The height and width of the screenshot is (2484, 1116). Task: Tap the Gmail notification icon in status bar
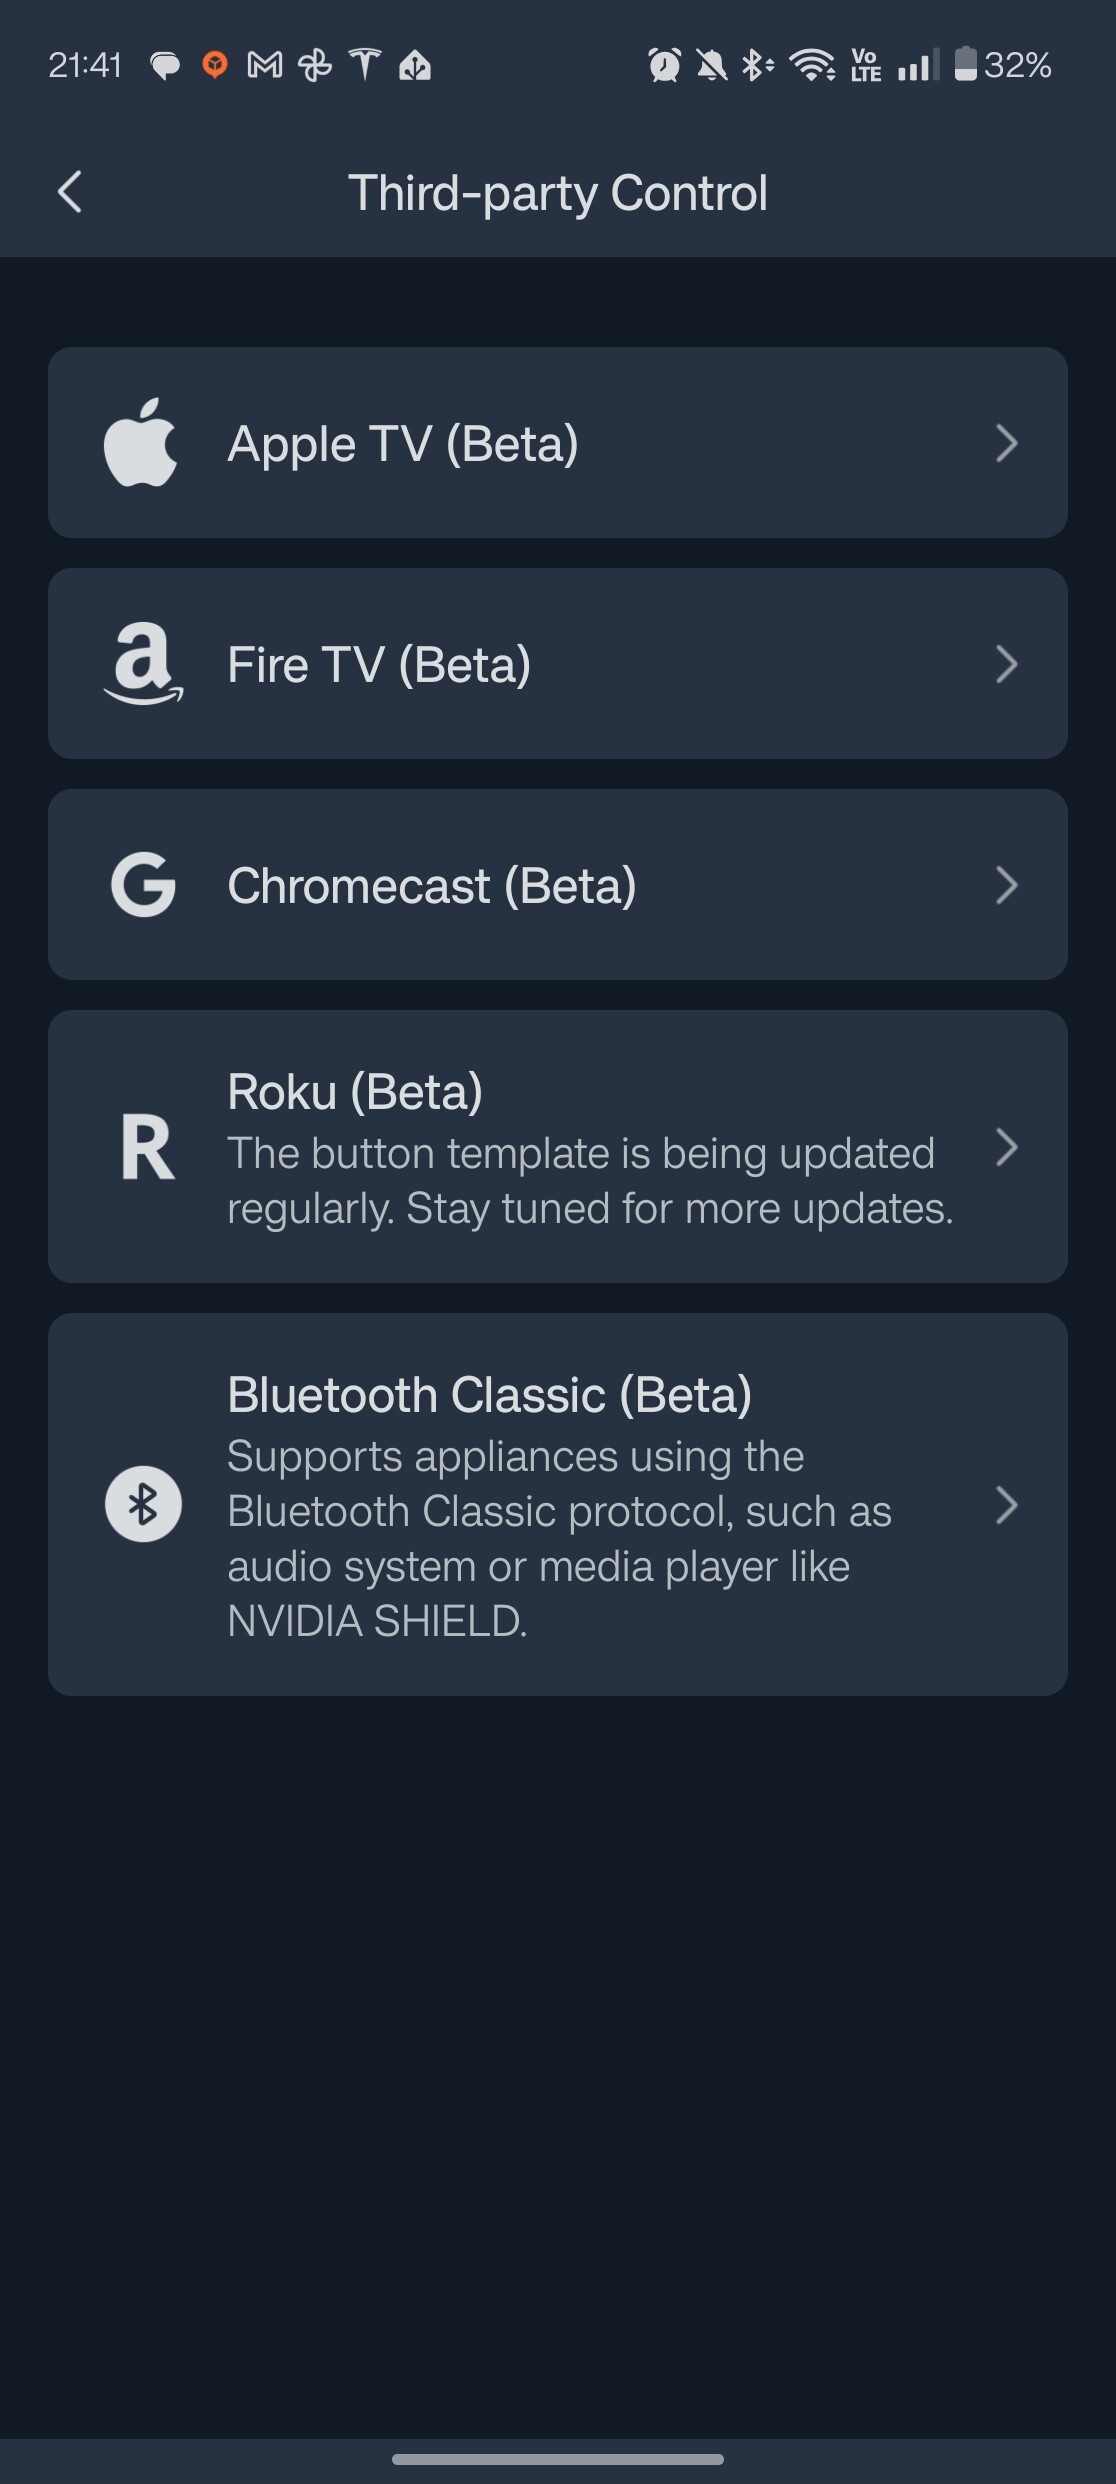(x=265, y=66)
